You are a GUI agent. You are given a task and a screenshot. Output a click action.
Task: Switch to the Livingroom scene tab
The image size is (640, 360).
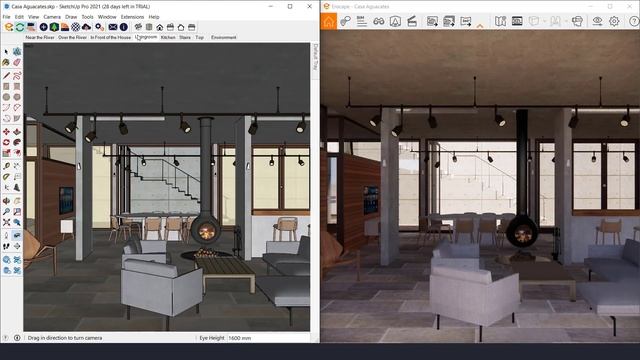coord(146,37)
